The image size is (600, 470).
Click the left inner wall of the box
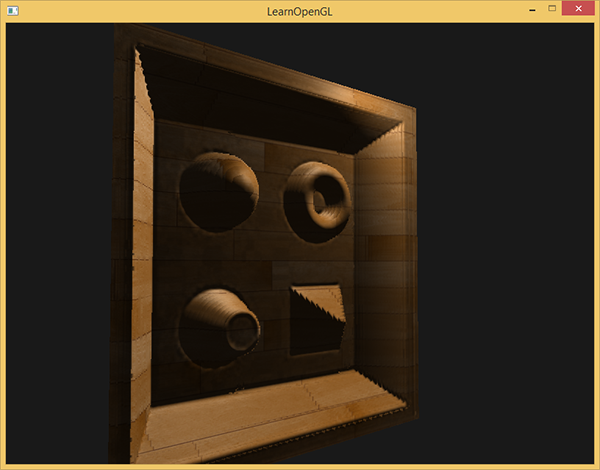(x=144, y=250)
